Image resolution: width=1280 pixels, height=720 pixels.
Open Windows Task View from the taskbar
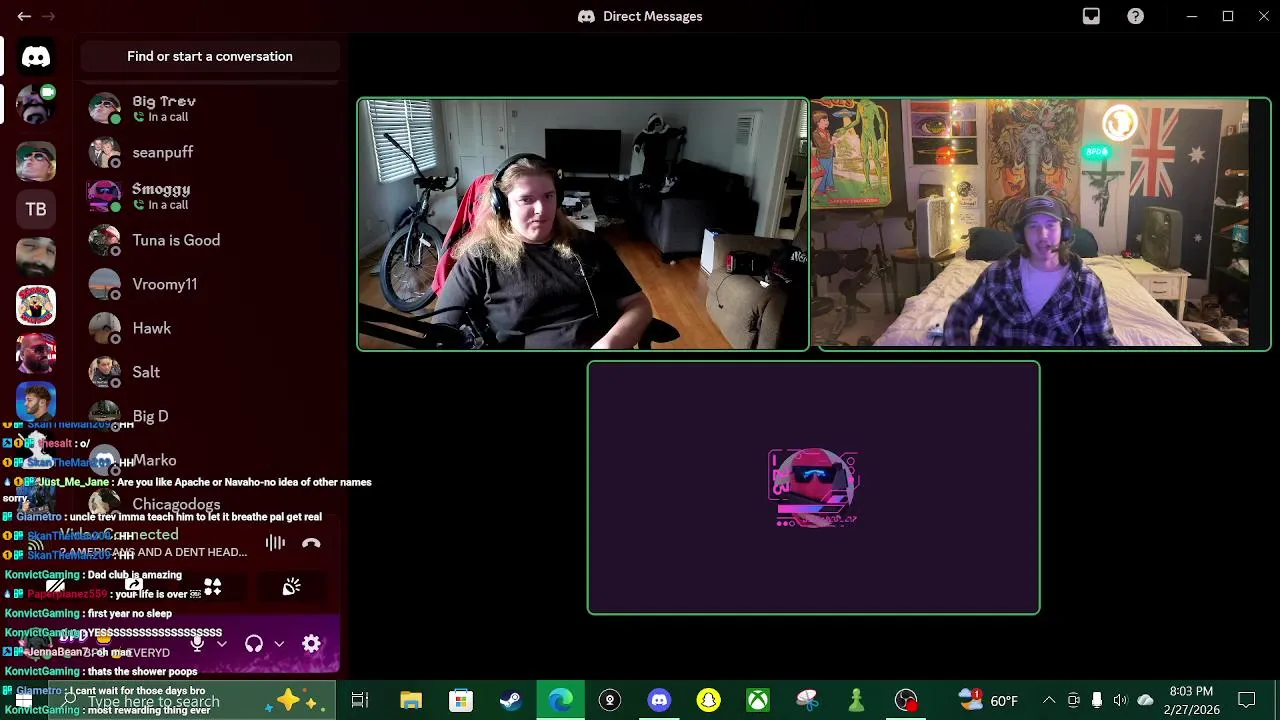click(x=360, y=700)
